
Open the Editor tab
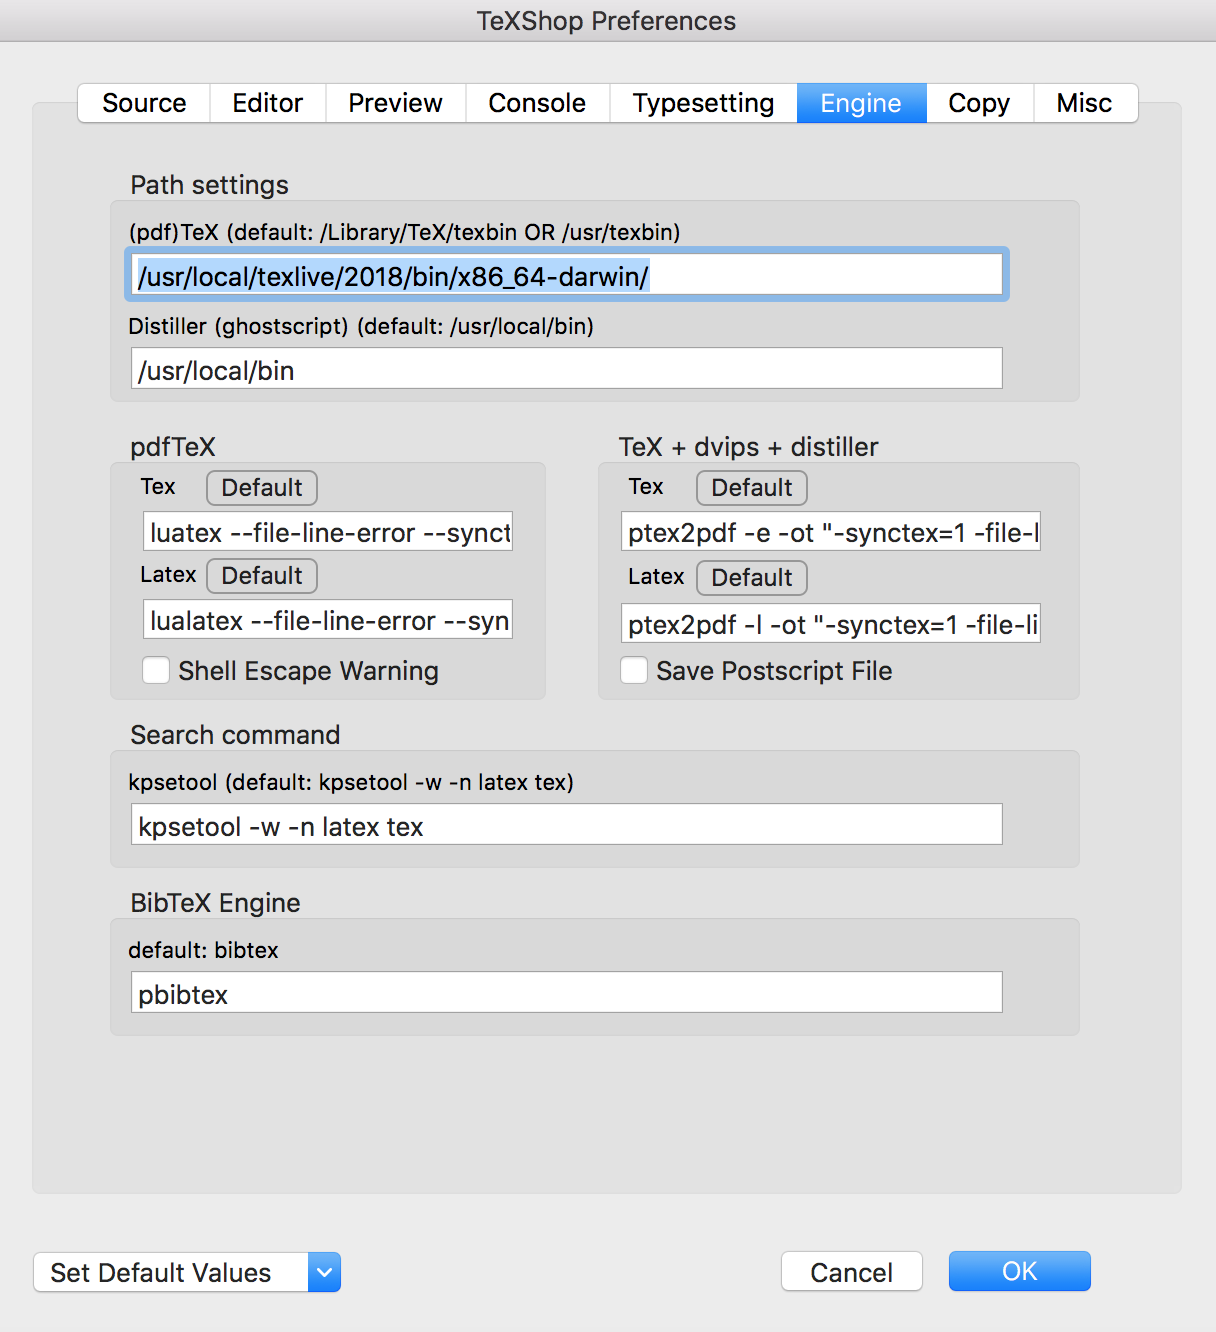267,103
